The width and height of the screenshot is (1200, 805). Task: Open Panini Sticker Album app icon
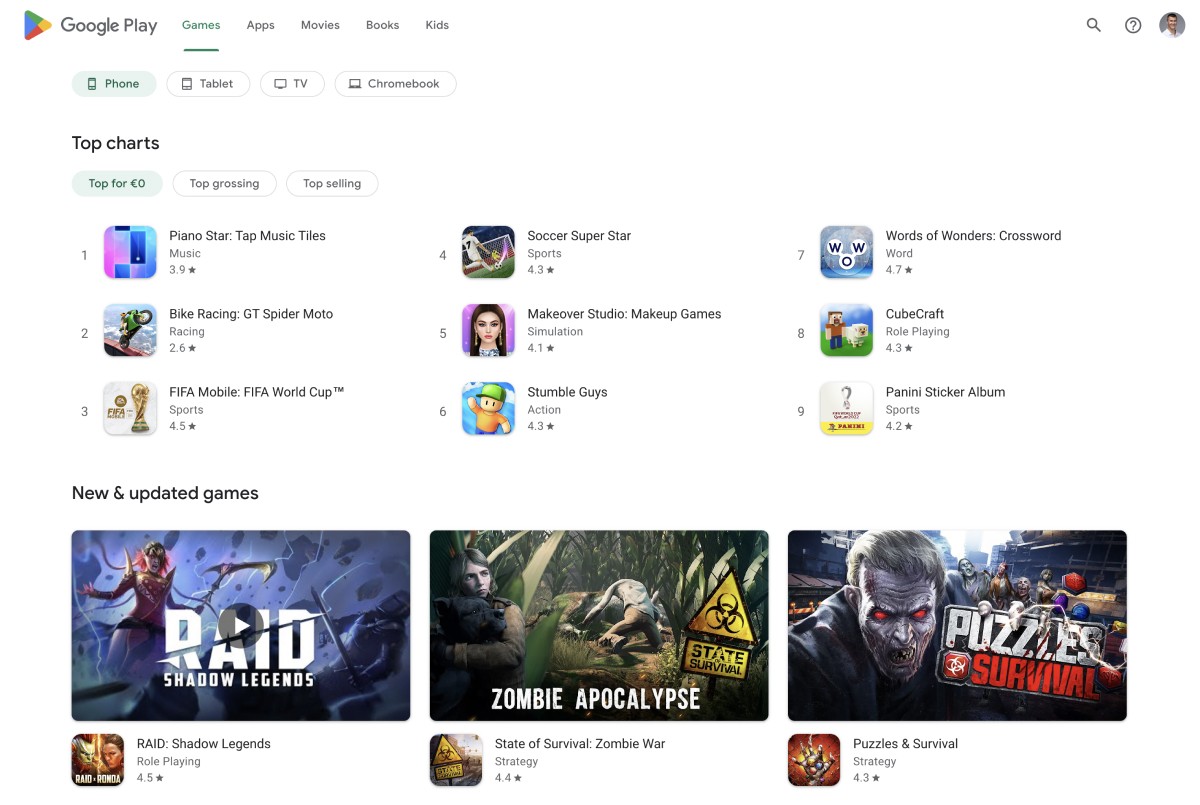846,408
